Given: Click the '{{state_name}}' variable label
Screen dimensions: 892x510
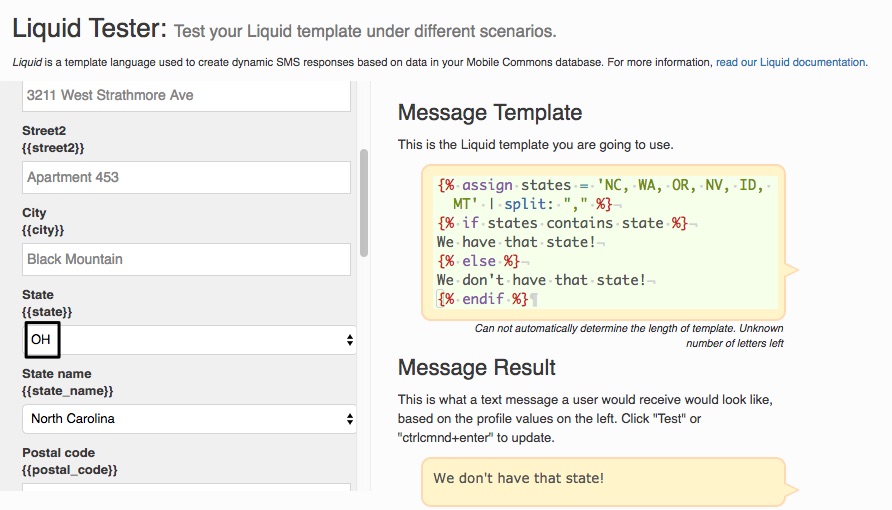Looking at the screenshot, I should (x=68, y=391).
